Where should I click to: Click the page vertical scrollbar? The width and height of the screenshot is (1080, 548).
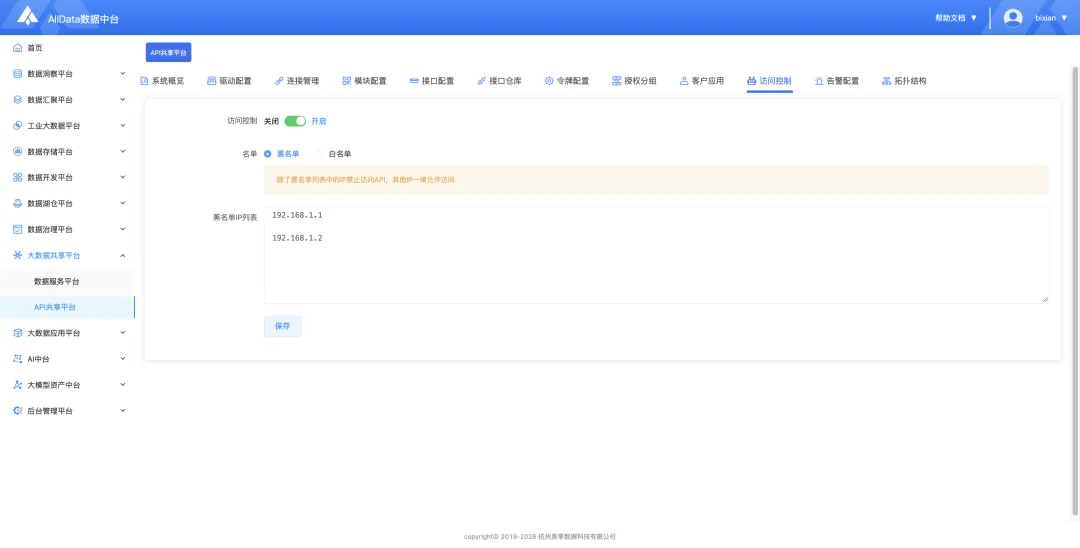coord(1076,291)
